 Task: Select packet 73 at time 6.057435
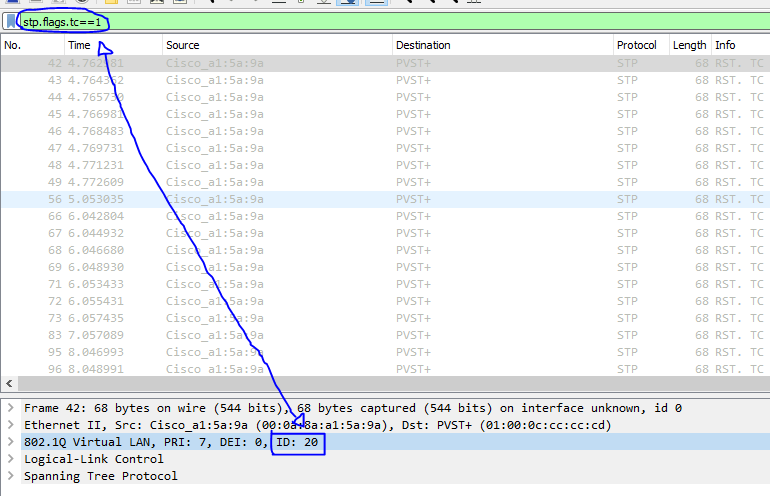pyautogui.click(x=385, y=318)
